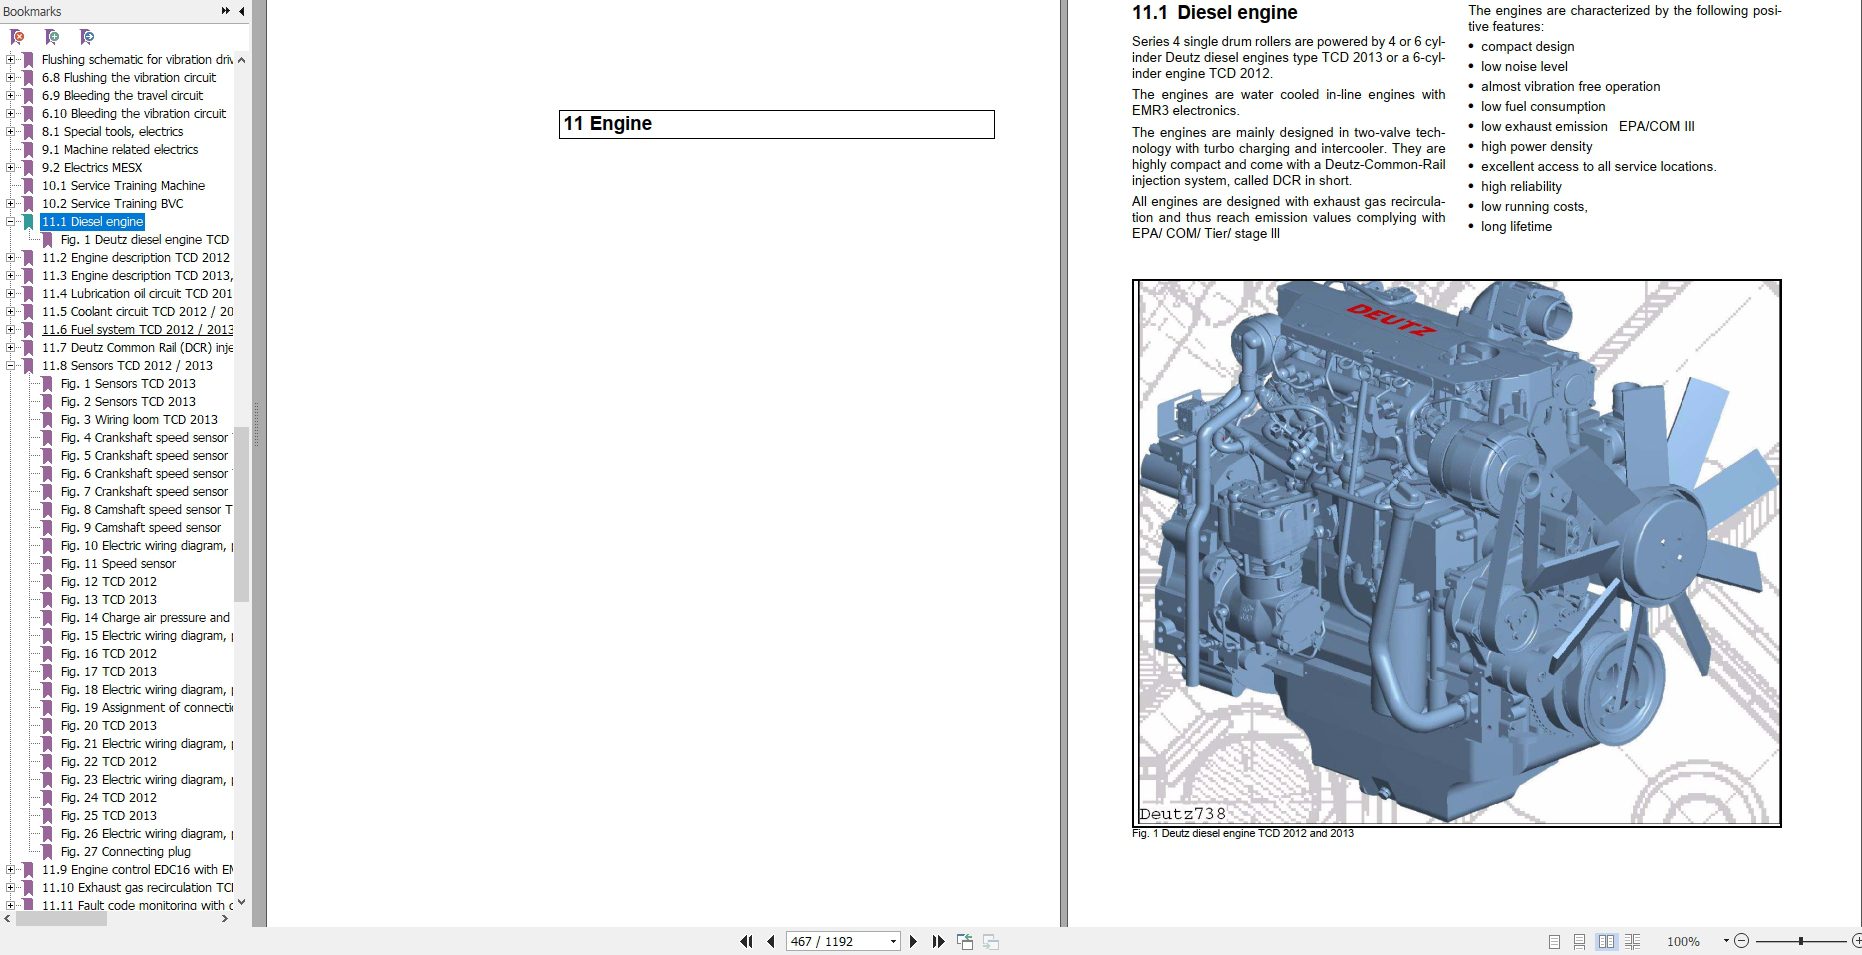Switch to single page view
This screenshot has height=955, width=1862.
coord(1554,941)
